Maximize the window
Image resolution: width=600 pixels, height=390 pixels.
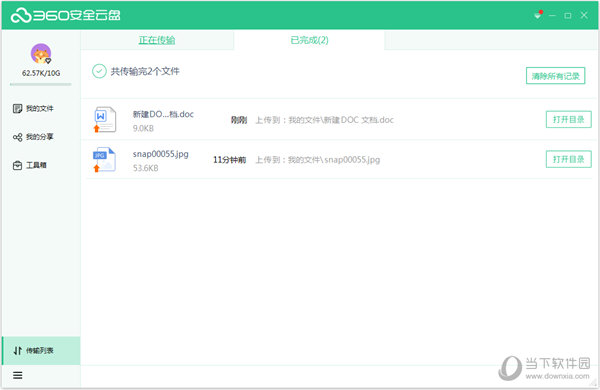pos(568,15)
